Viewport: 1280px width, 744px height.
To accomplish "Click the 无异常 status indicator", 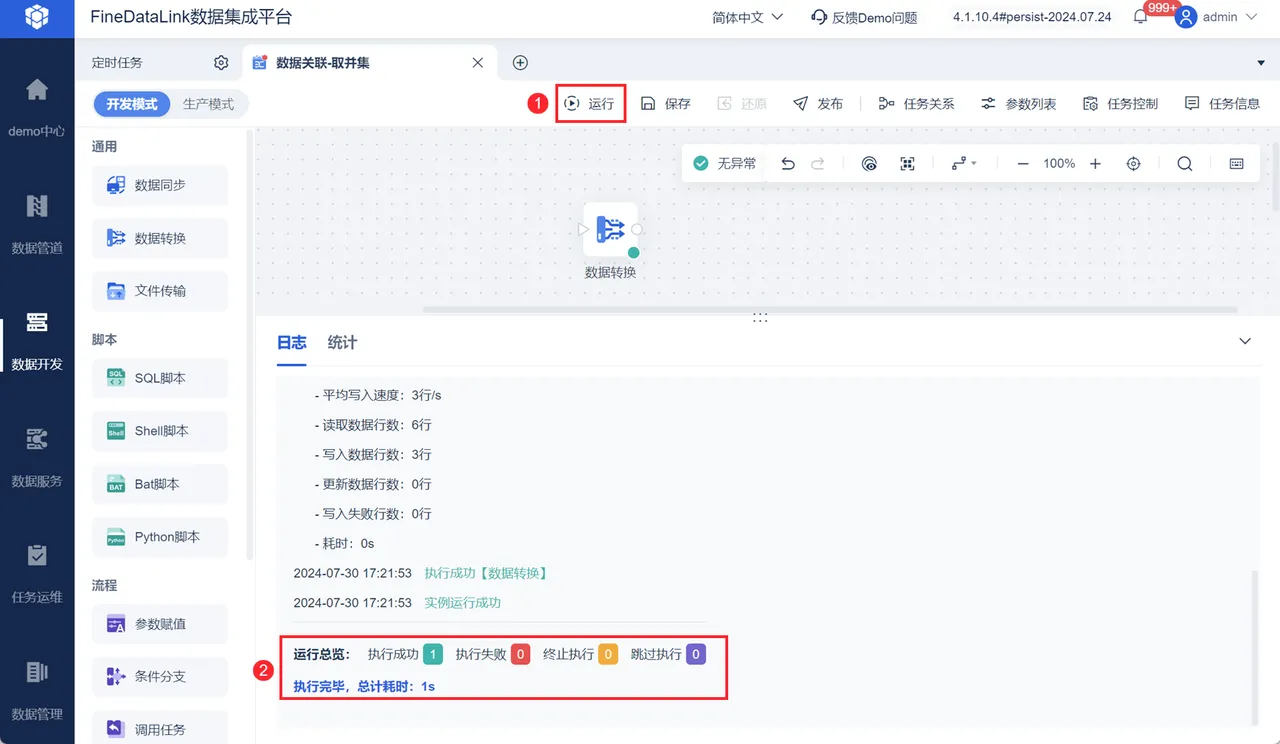I will [x=725, y=163].
